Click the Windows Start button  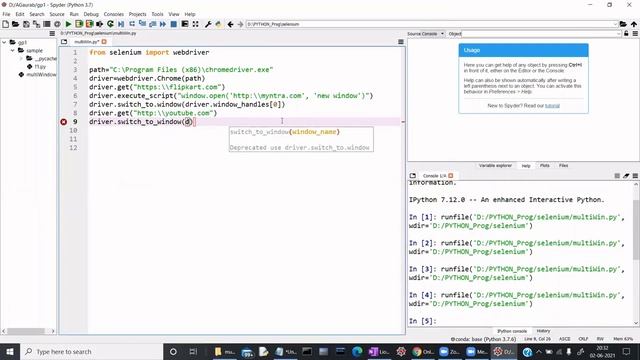(9, 351)
